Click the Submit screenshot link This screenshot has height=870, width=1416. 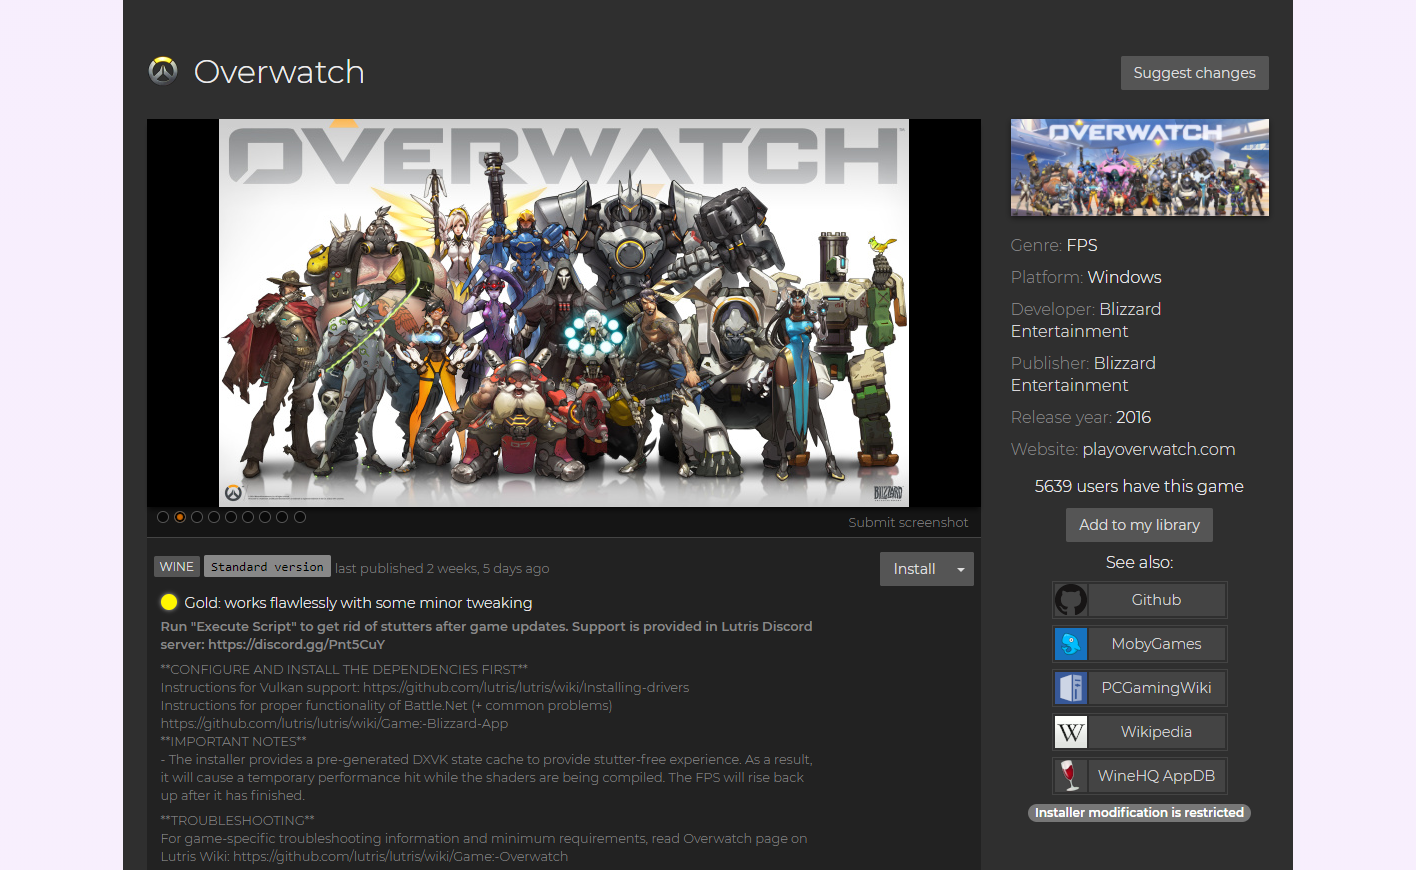click(x=908, y=522)
